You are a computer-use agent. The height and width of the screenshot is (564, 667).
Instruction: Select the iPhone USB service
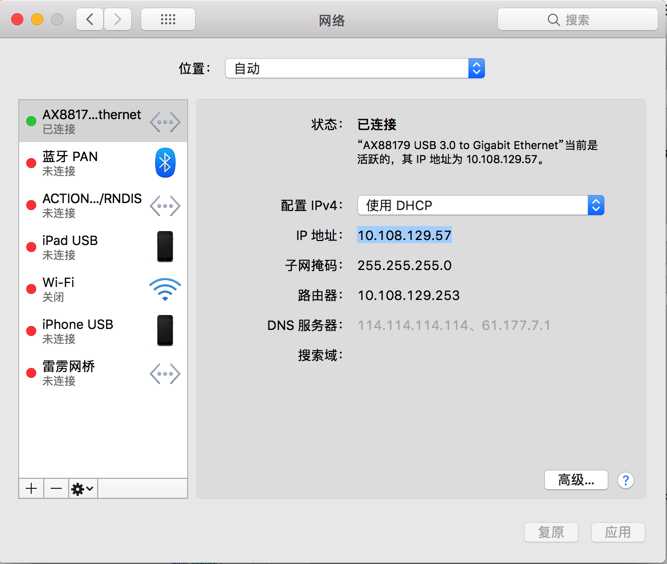tap(103, 331)
